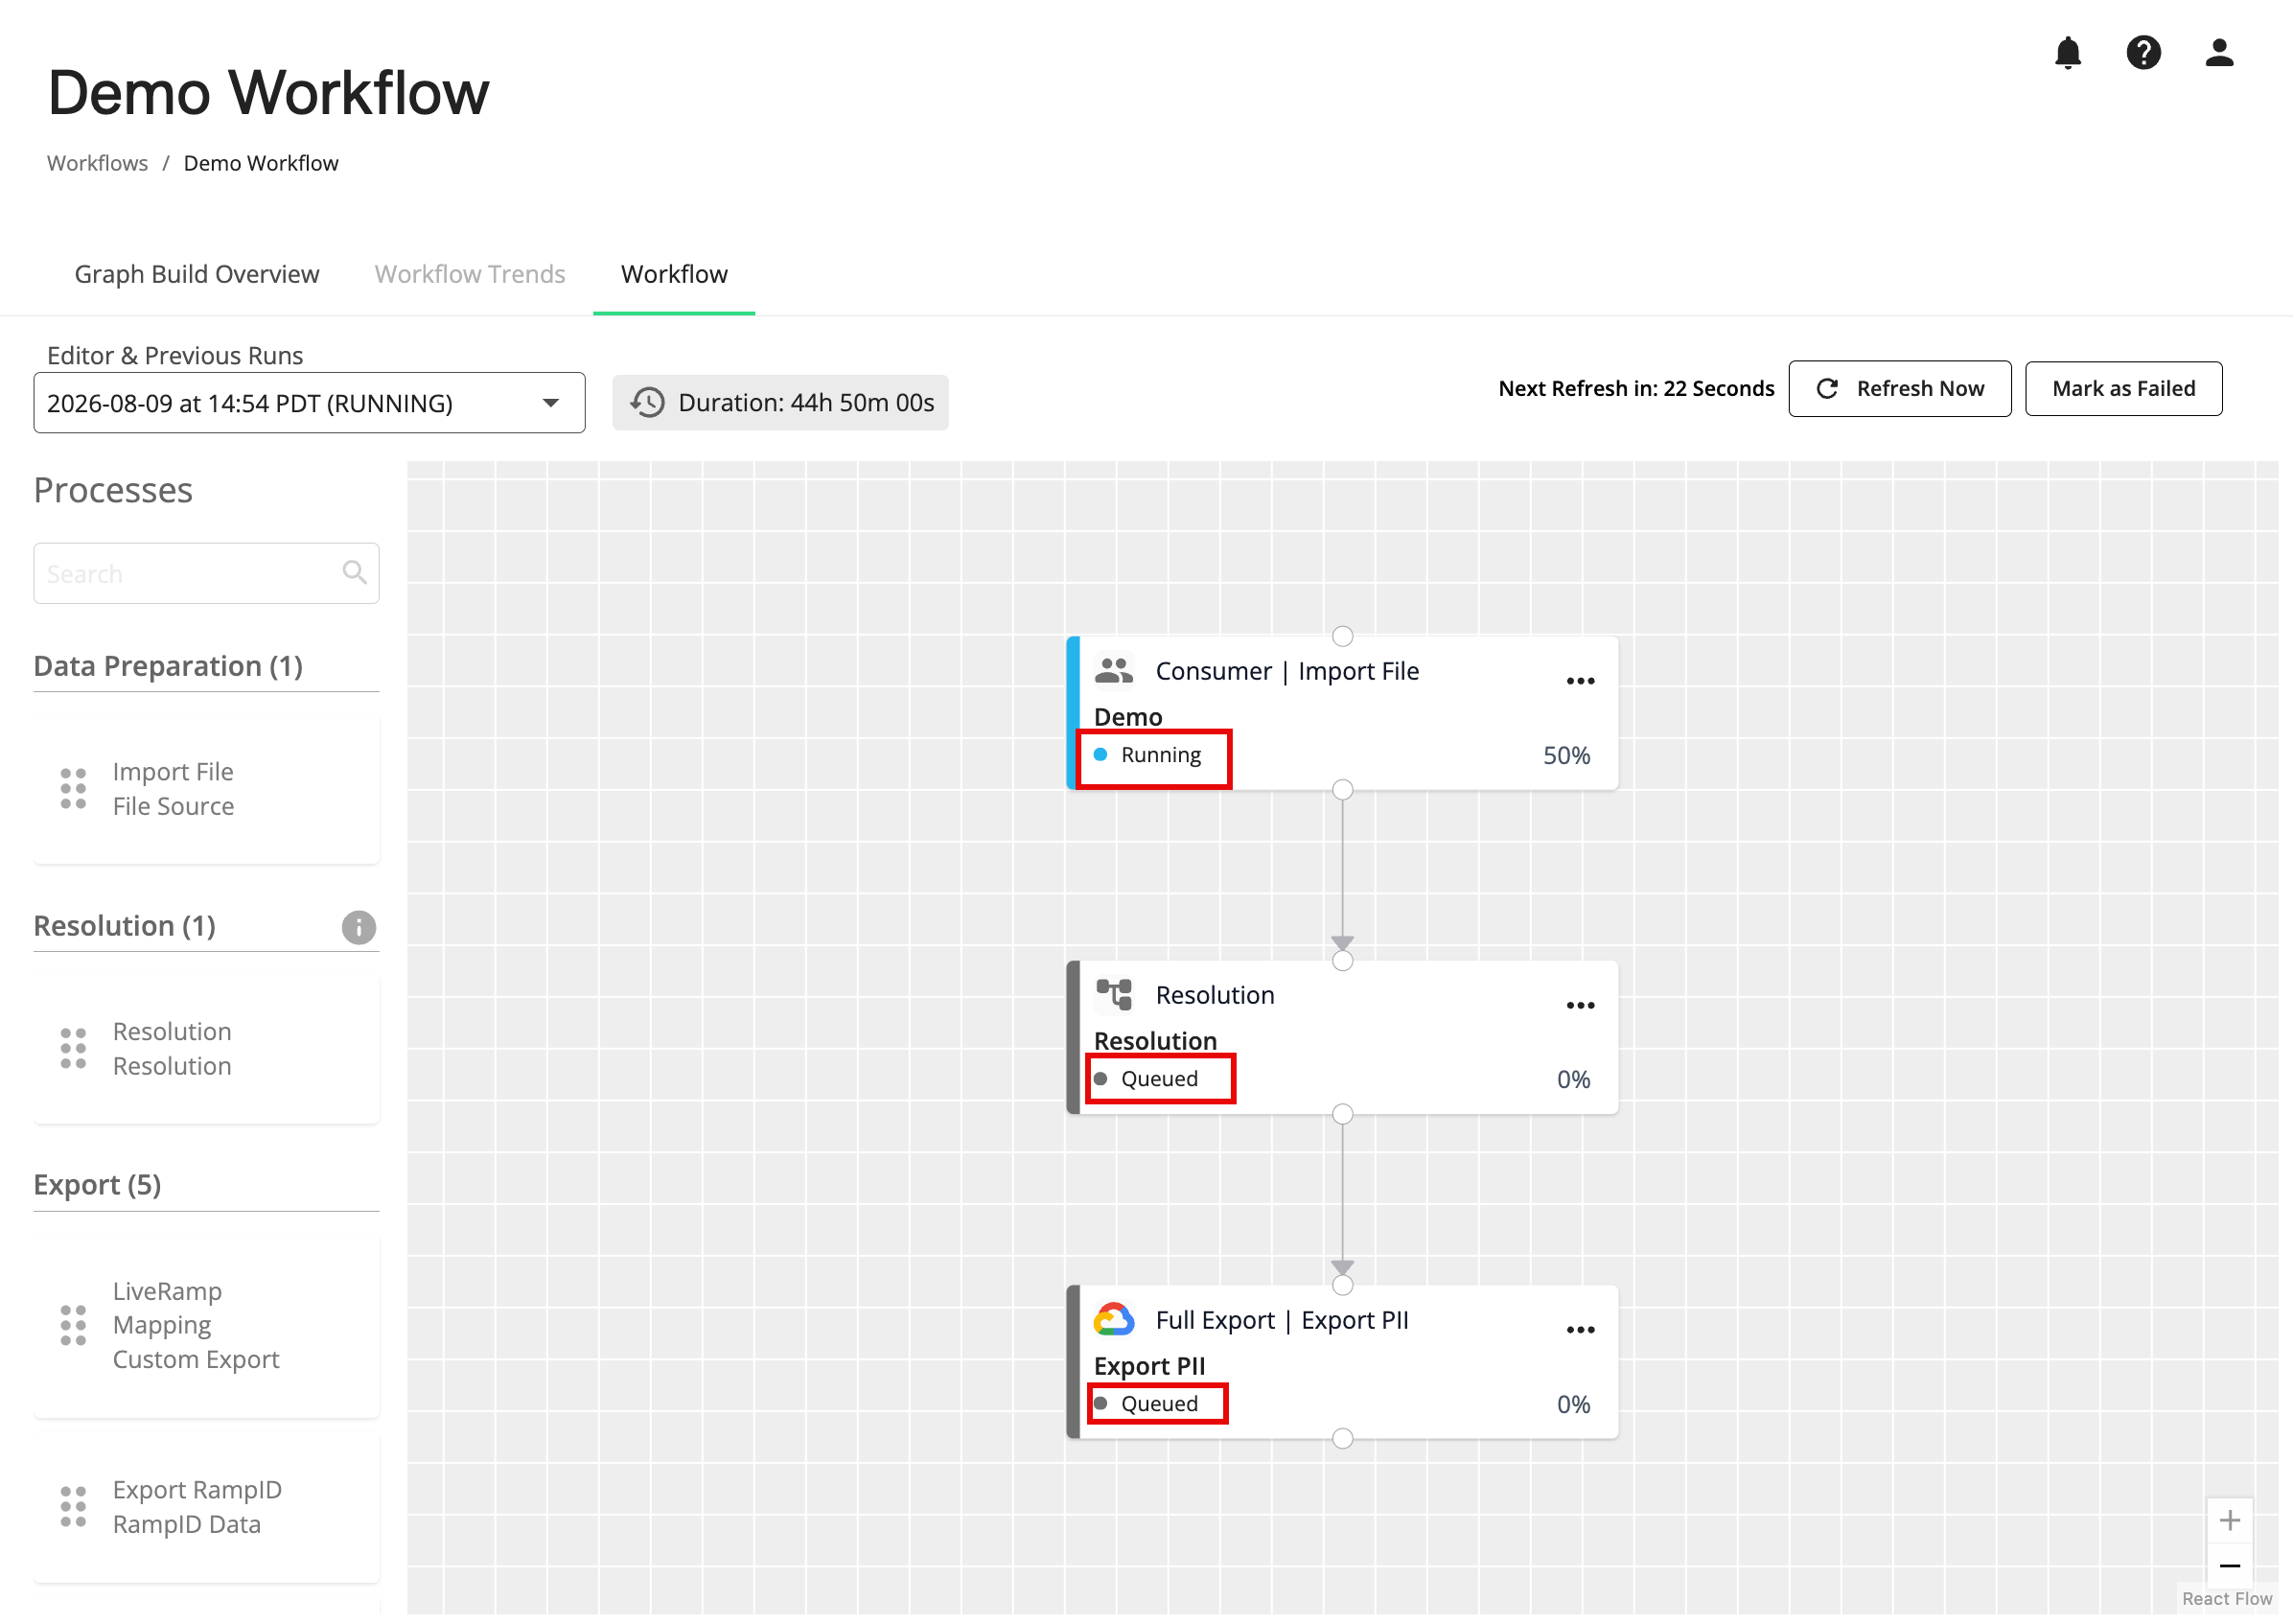Click the Duration: 44h 50m 00s badge
This screenshot has width=2293, height=1624.
point(780,403)
